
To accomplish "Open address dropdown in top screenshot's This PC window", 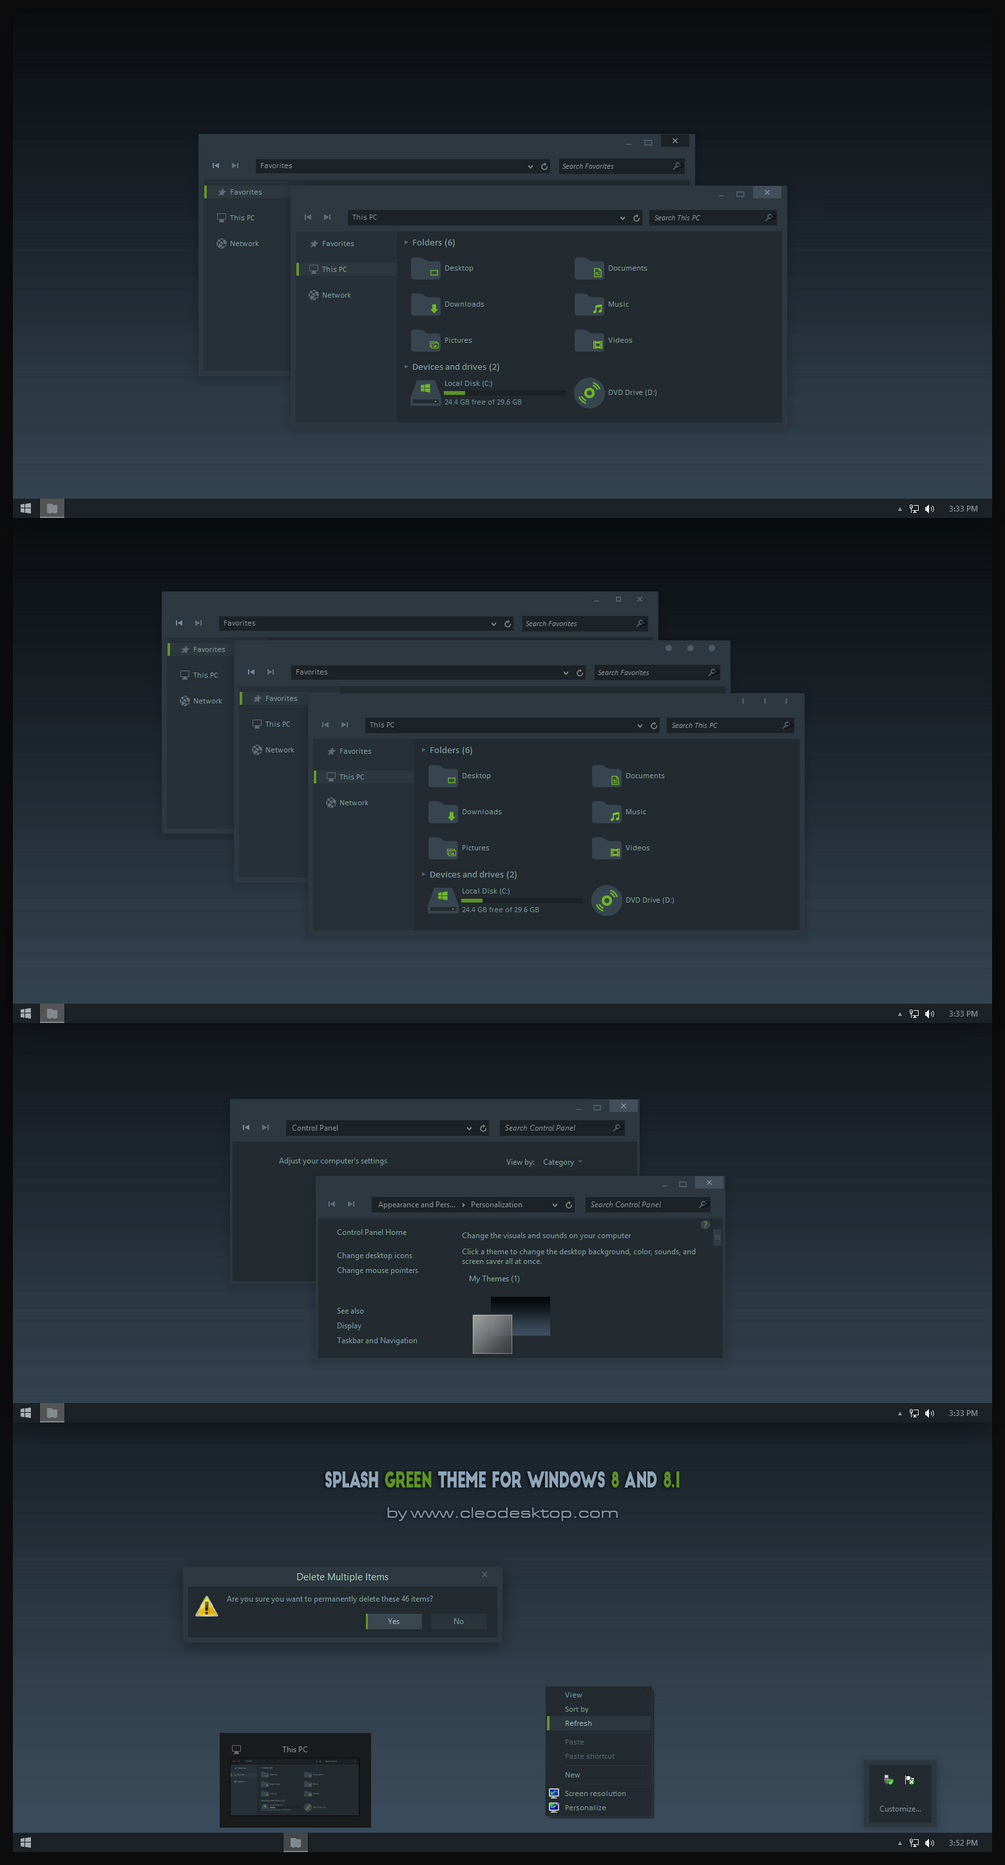I will click(x=622, y=218).
